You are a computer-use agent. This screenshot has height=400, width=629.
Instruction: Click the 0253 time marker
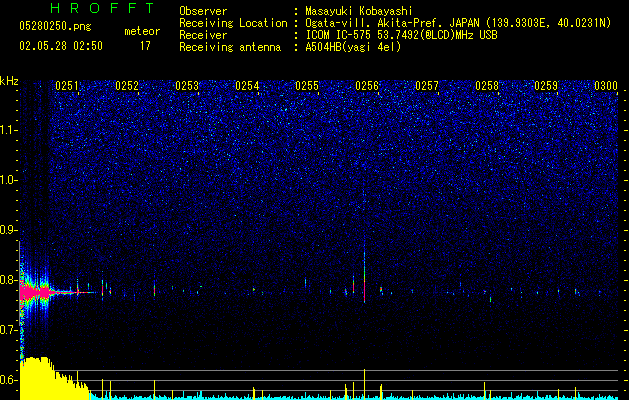point(187,86)
